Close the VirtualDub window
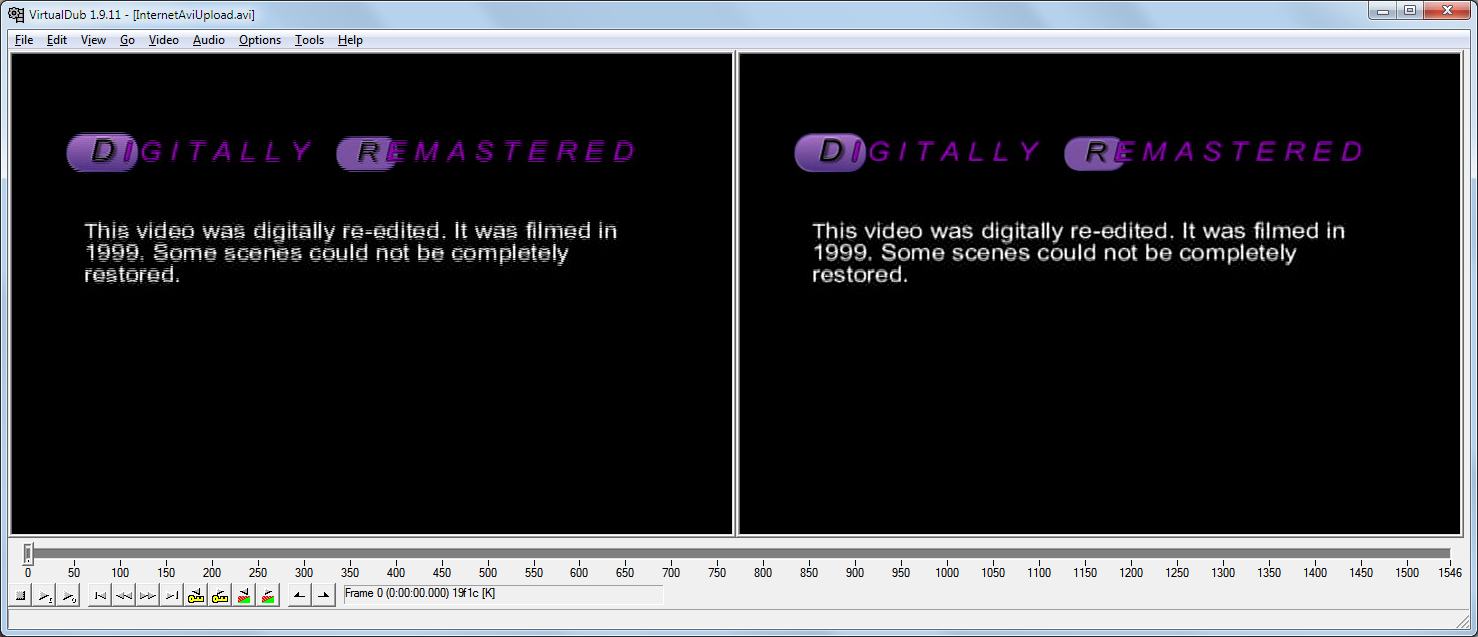Viewport: 1478px width, 637px height. point(1447,10)
